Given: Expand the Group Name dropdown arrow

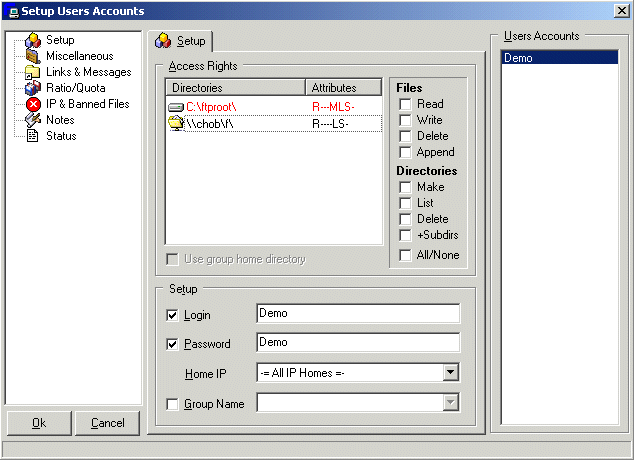Looking at the screenshot, I should (x=451, y=403).
